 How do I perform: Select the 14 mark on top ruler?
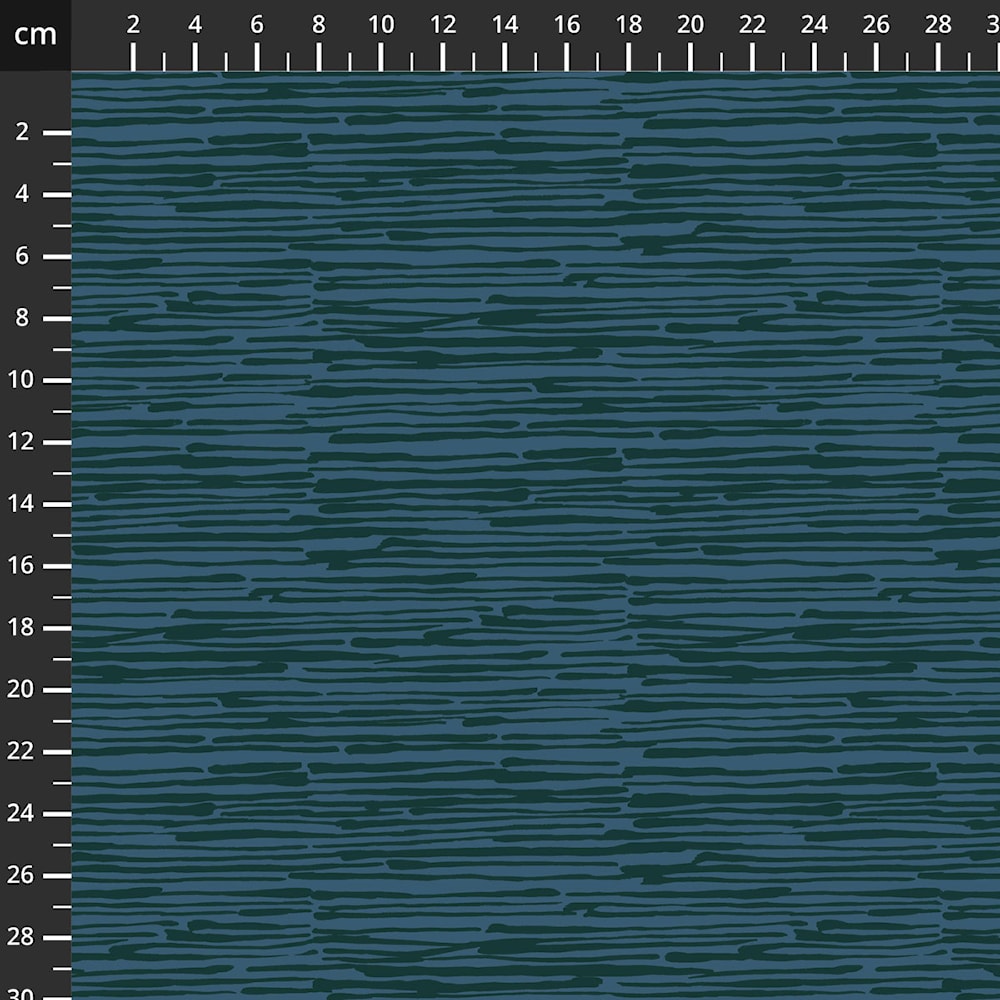(505, 26)
